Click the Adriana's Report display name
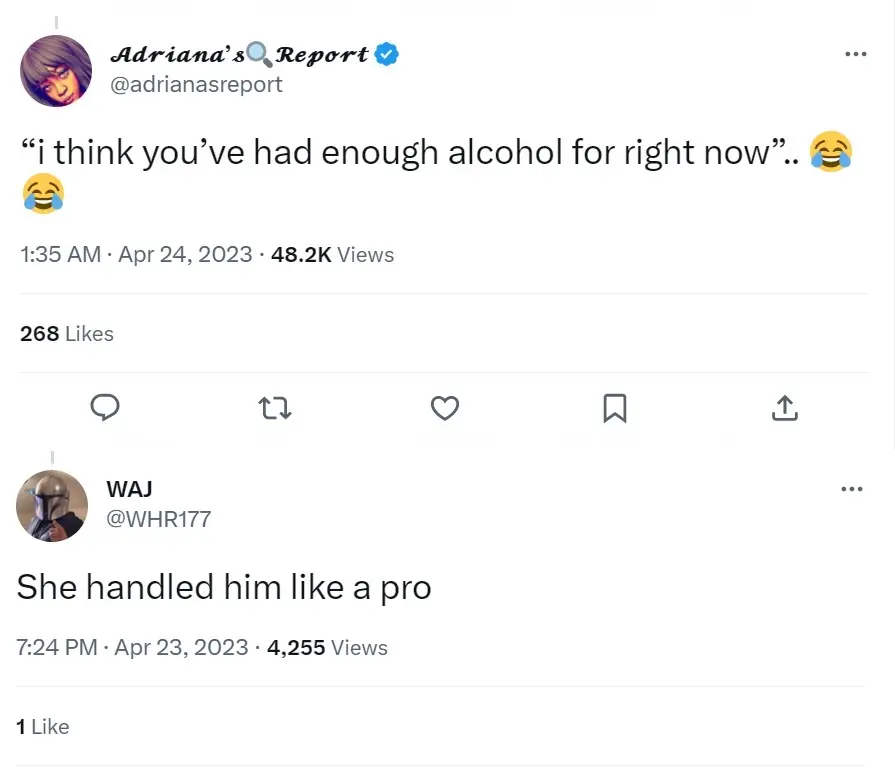 coord(239,54)
